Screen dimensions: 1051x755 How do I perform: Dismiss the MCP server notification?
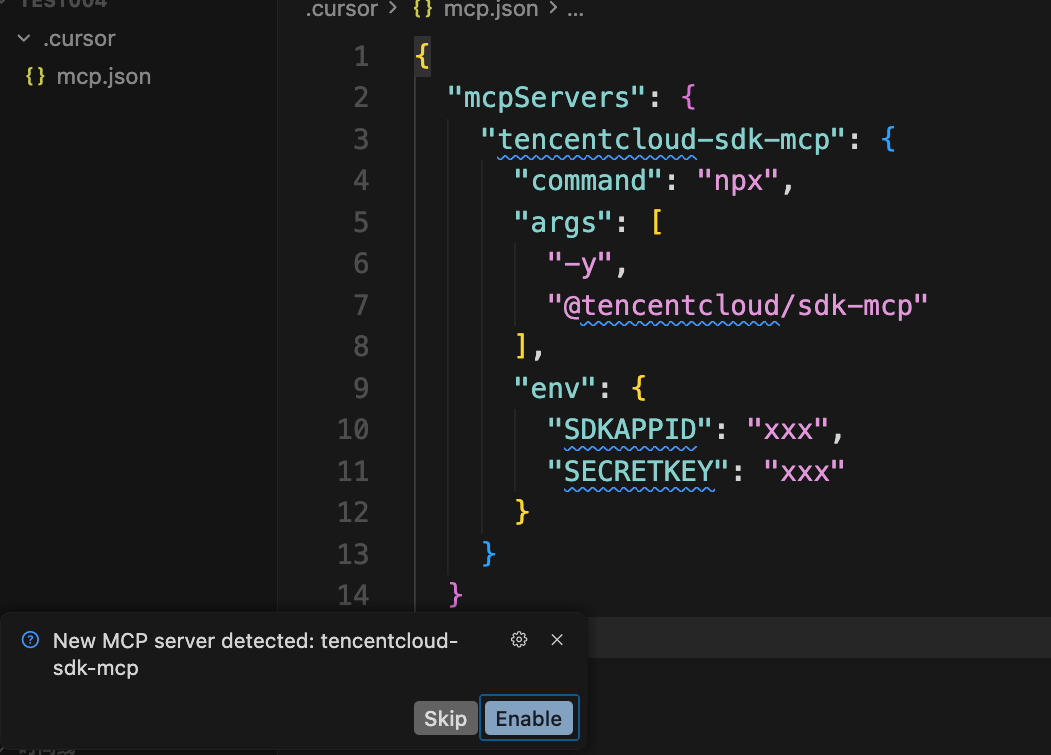[557, 640]
